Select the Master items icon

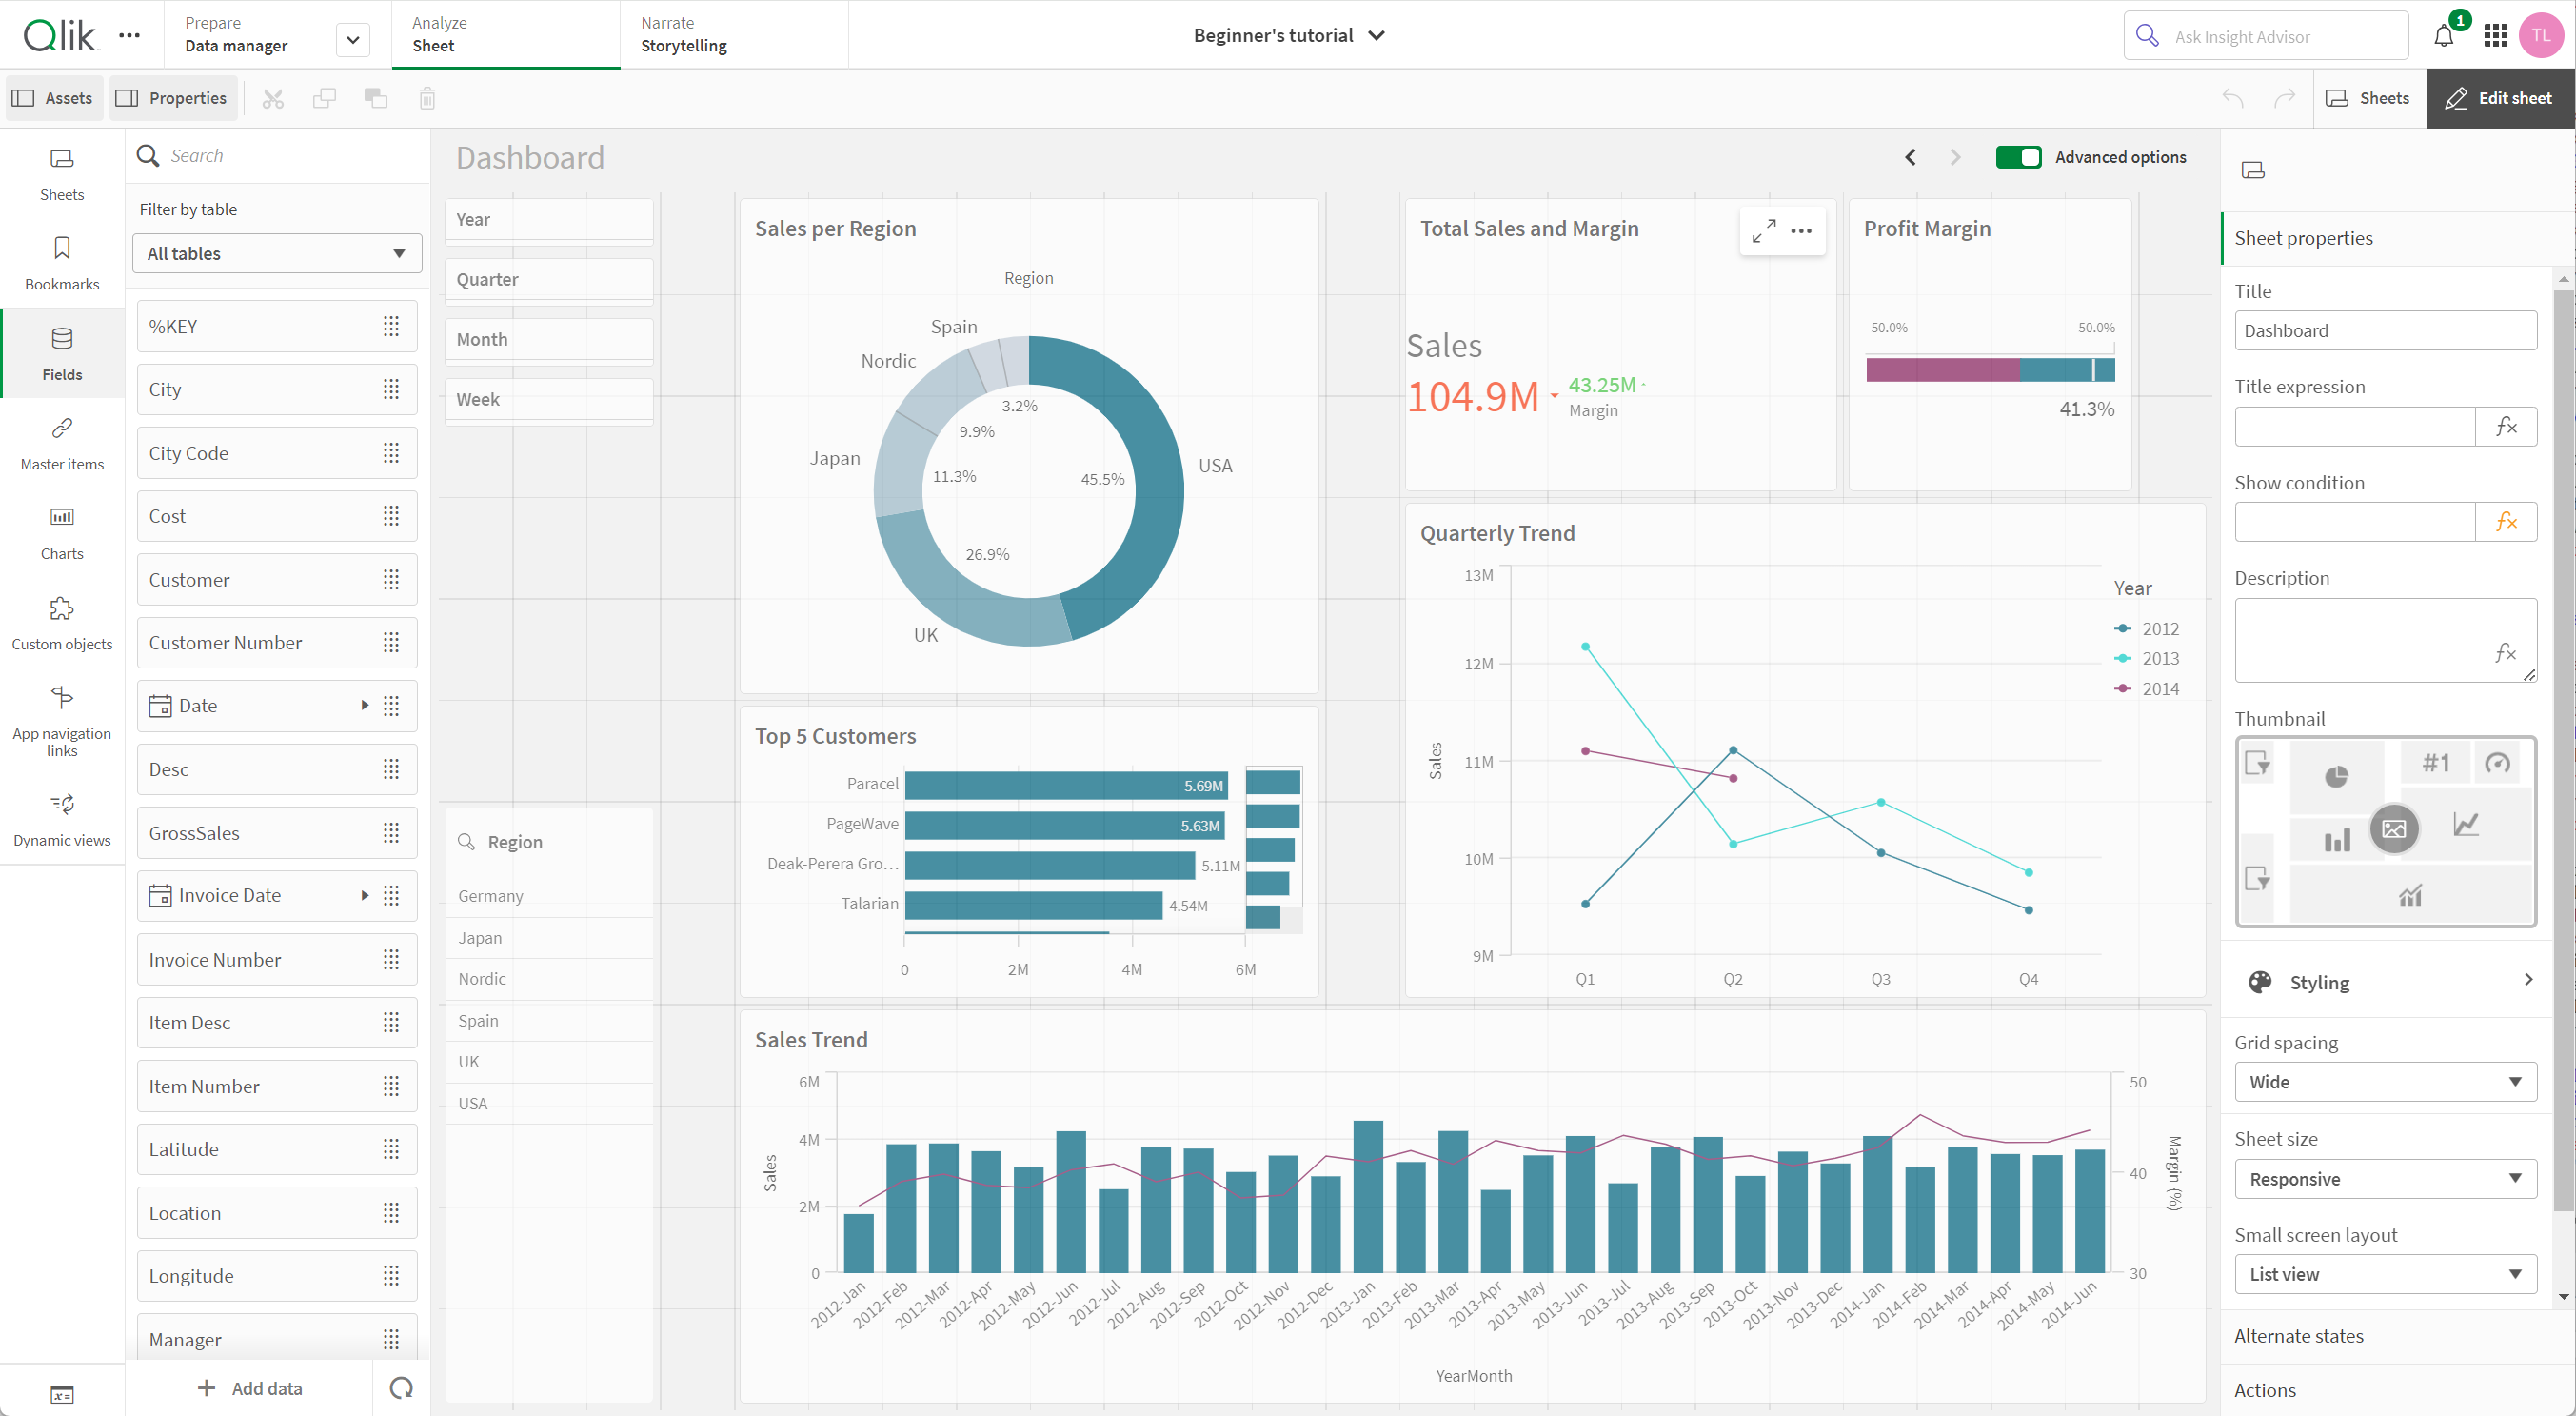(63, 436)
